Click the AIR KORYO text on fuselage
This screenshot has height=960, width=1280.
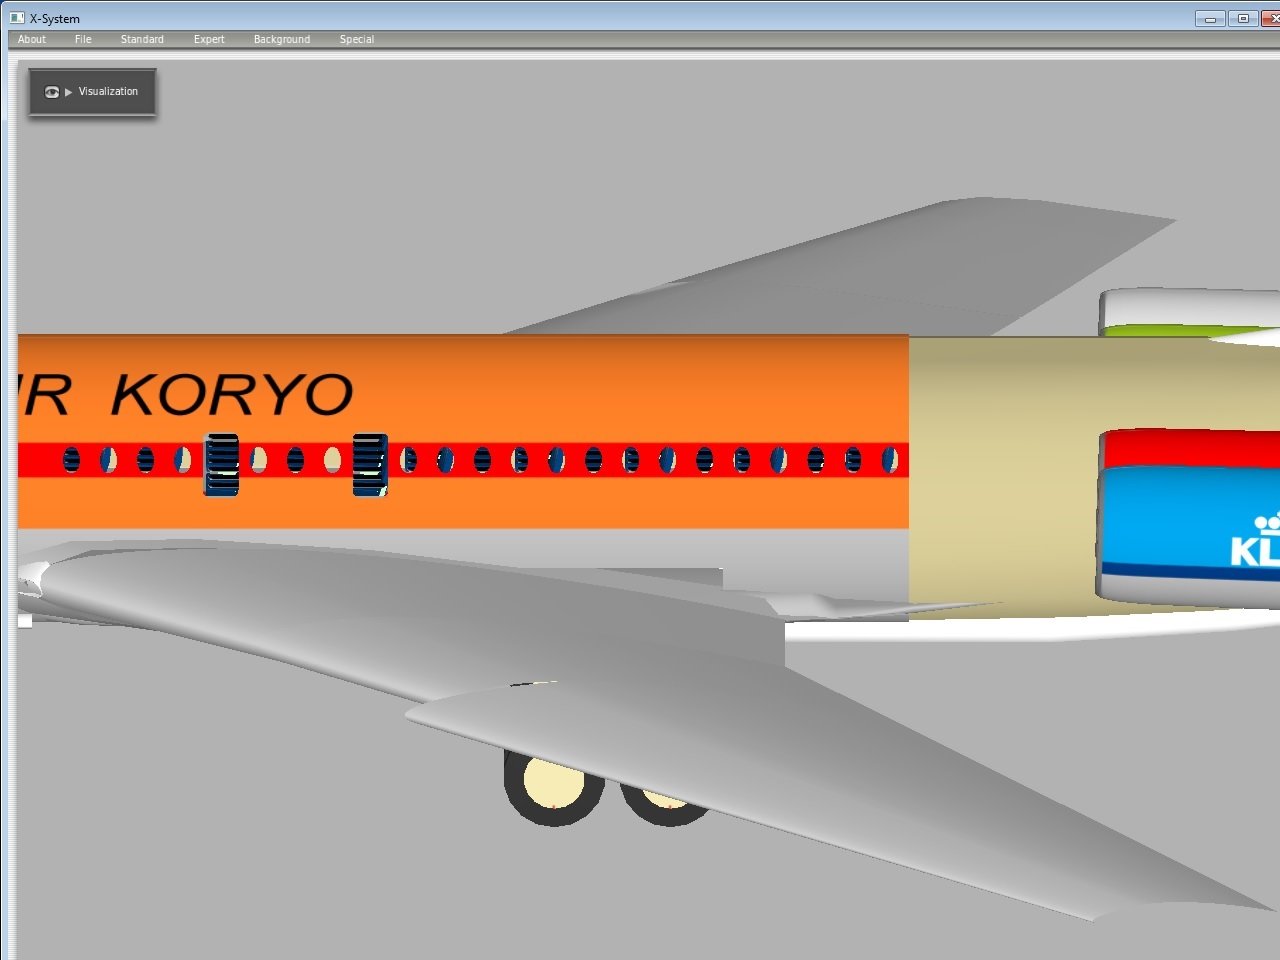pos(186,394)
